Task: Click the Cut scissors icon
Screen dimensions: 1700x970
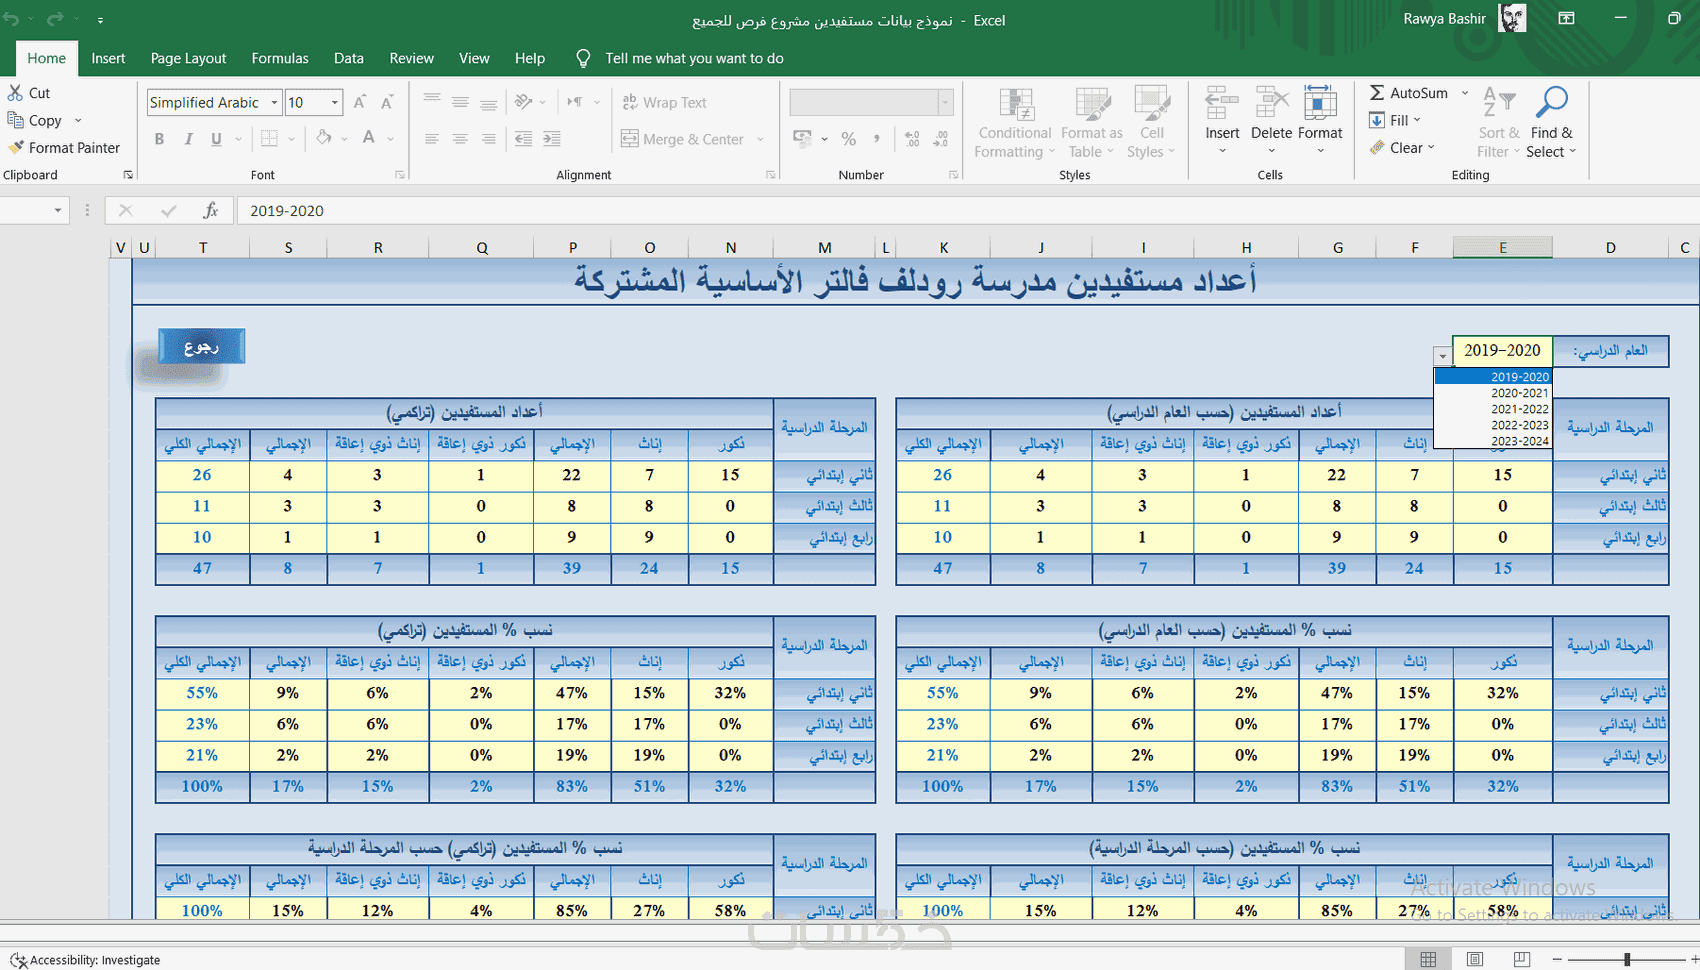Action: (x=15, y=93)
